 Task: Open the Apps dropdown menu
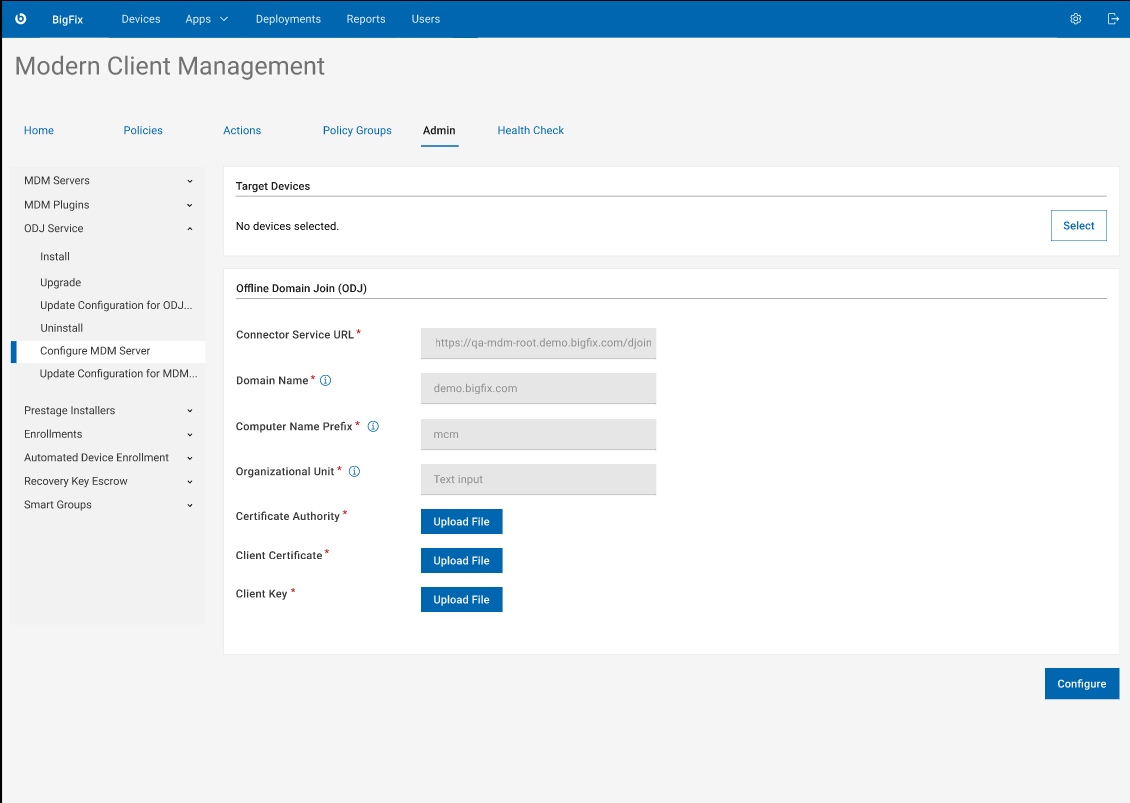click(206, 19)
